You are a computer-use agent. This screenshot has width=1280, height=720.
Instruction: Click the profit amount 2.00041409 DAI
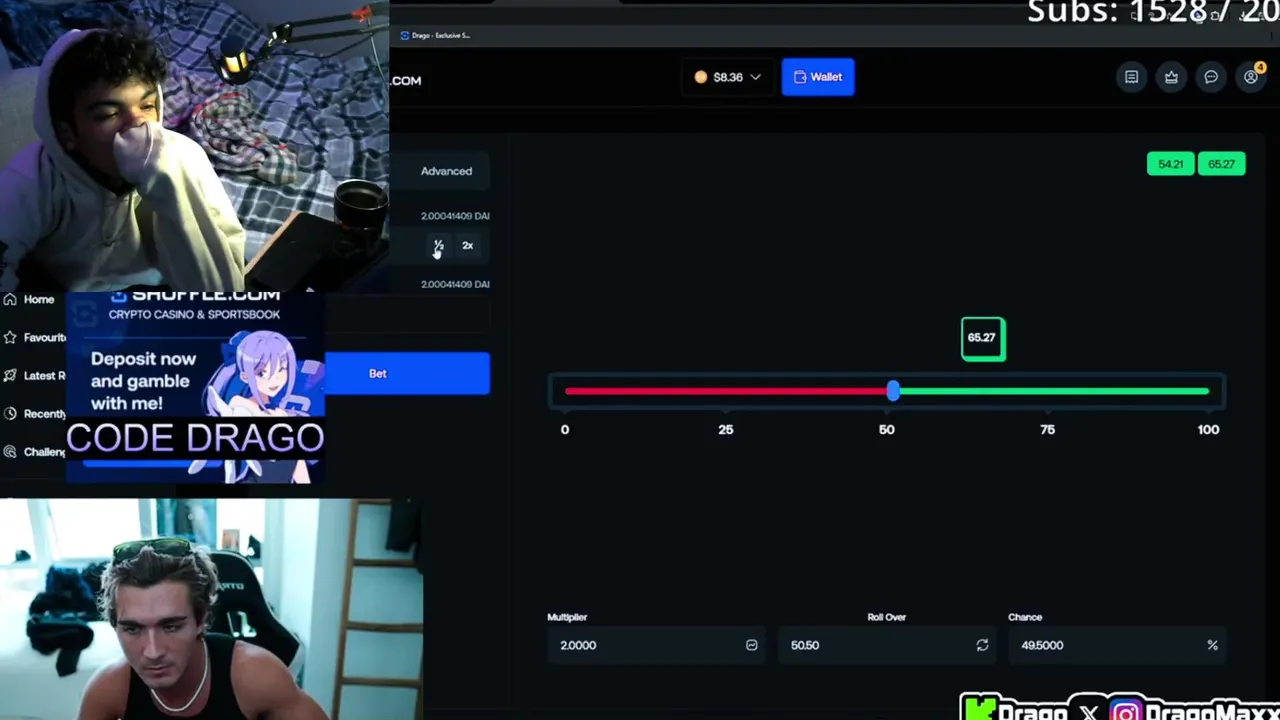[455, 284]
